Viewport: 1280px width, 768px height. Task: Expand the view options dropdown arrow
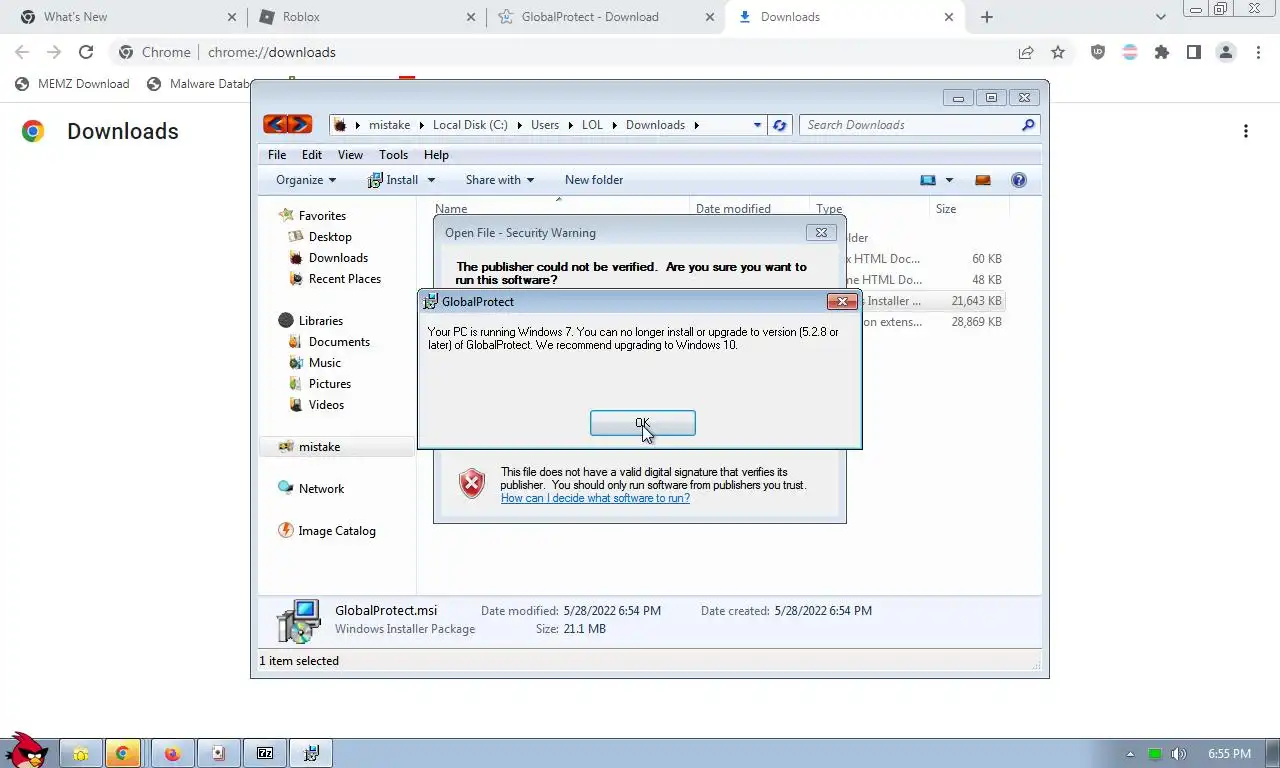pyautogui.click(x=949, y=180)
